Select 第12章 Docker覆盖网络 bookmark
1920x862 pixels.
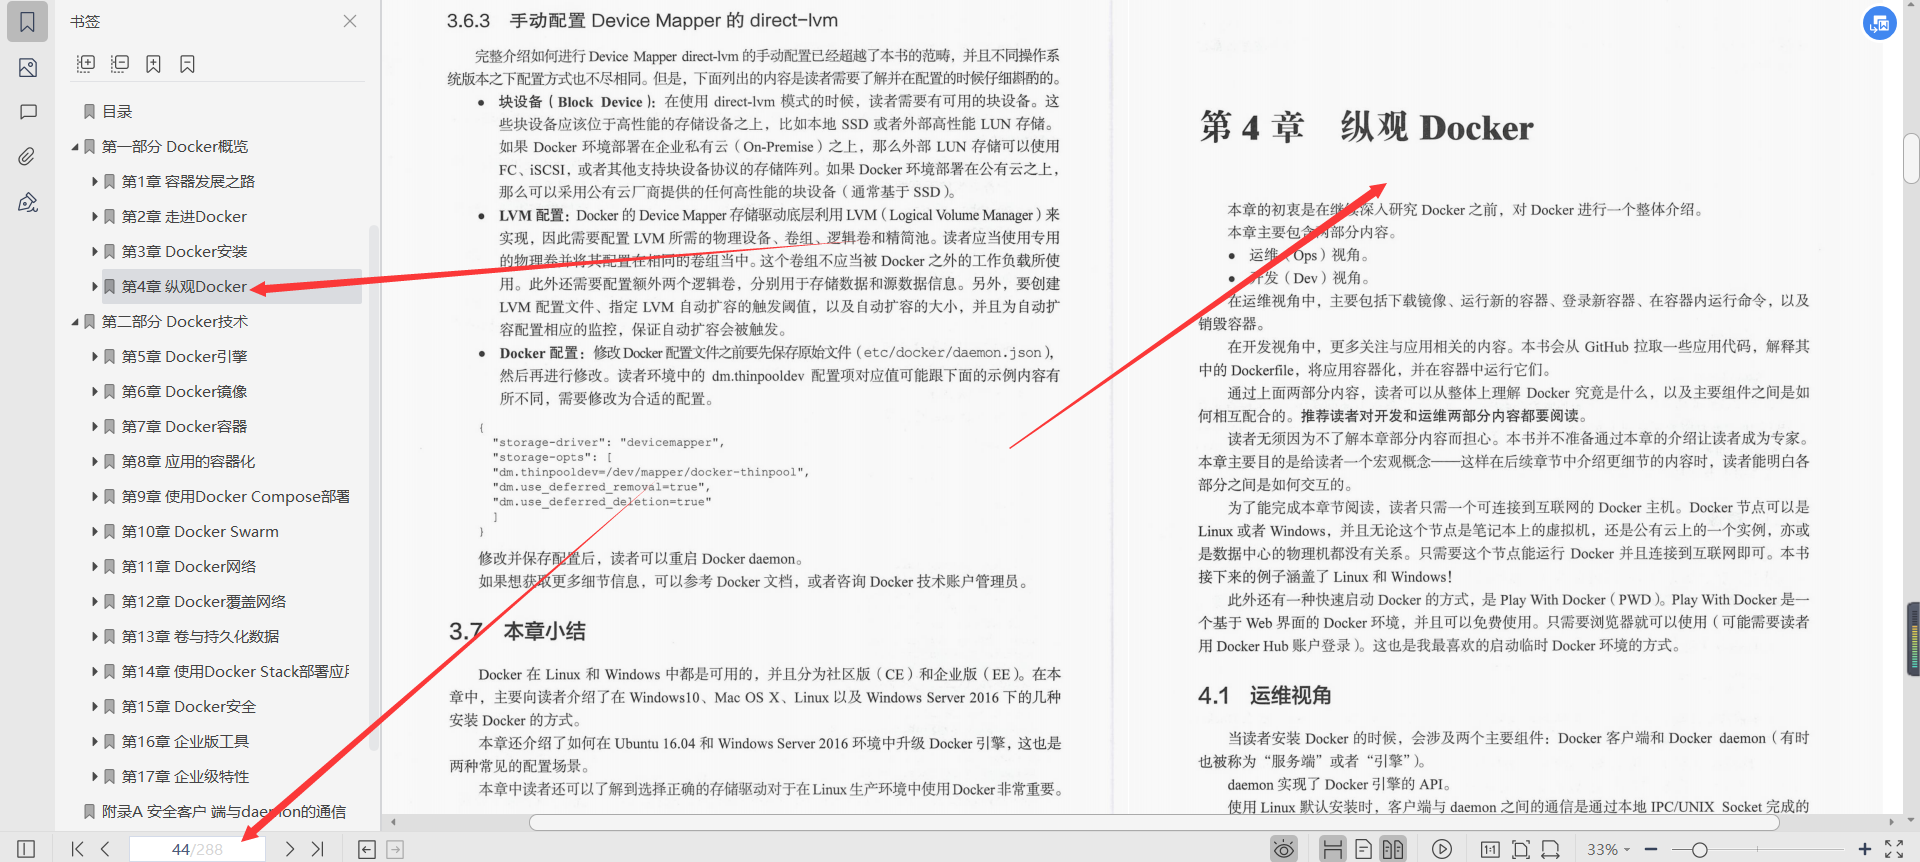(x=204, y=602)
